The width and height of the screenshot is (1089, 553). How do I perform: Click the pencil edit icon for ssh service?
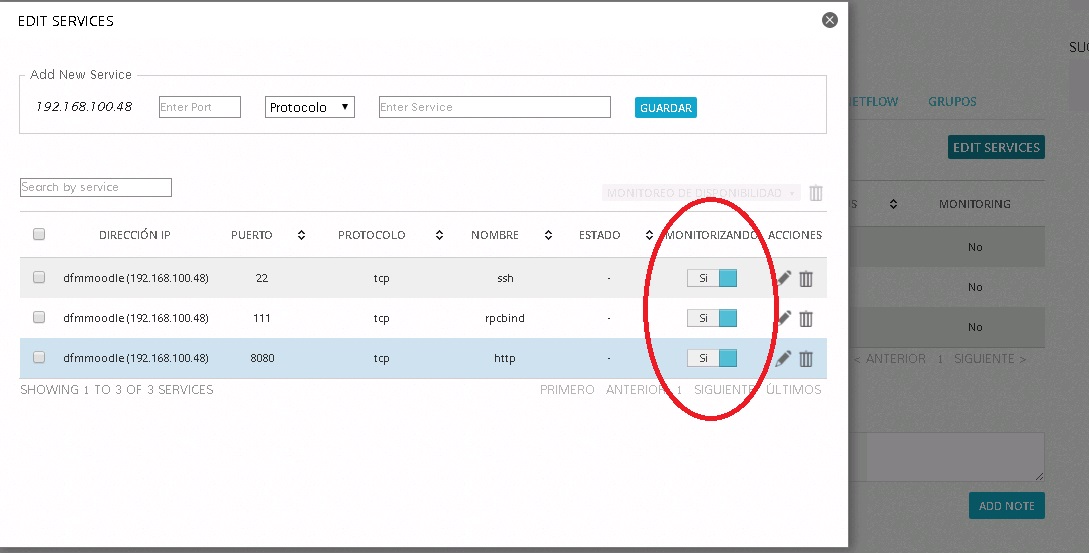coord(784,278)
